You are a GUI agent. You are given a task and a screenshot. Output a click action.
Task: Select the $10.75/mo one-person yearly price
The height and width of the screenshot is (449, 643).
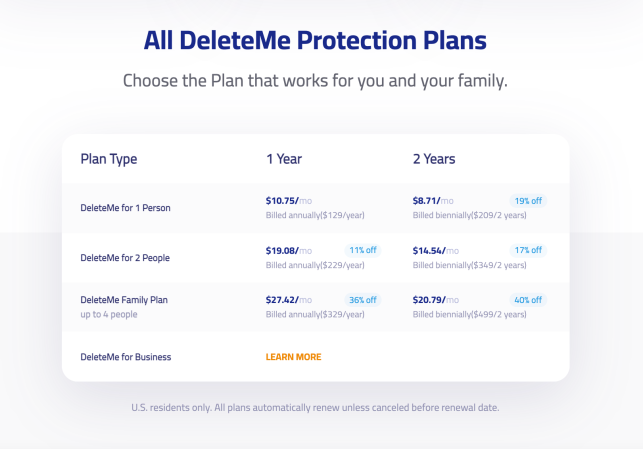(x=289, y=201)
